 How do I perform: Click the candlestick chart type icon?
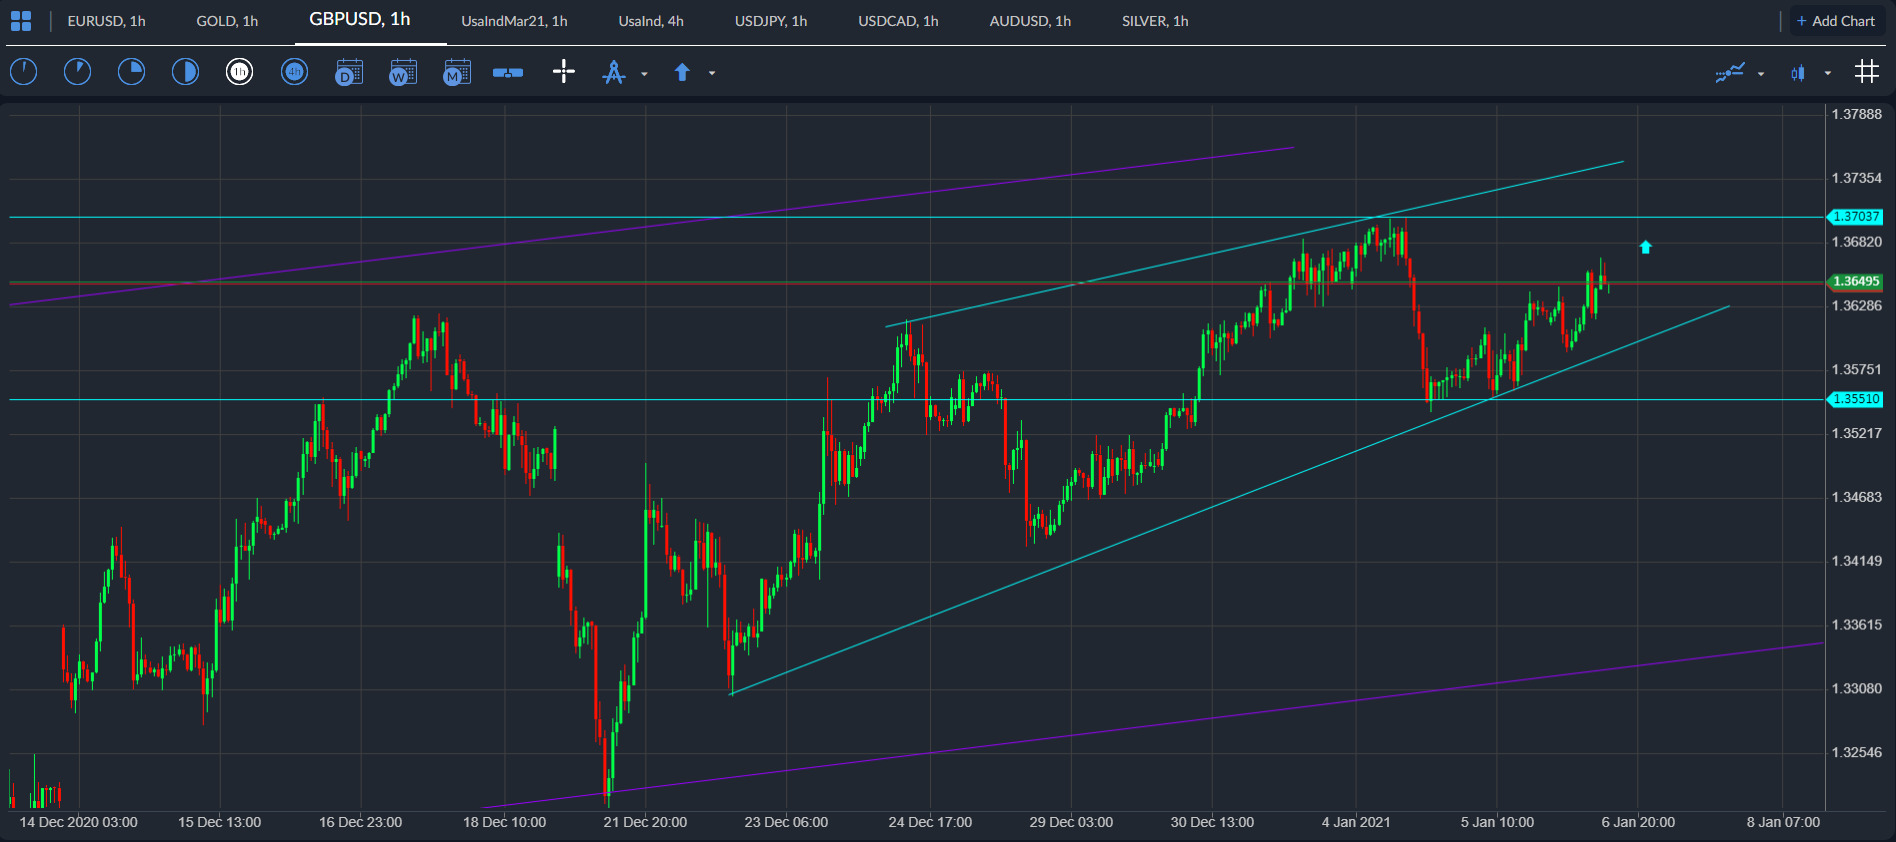tap(1798, 72)
